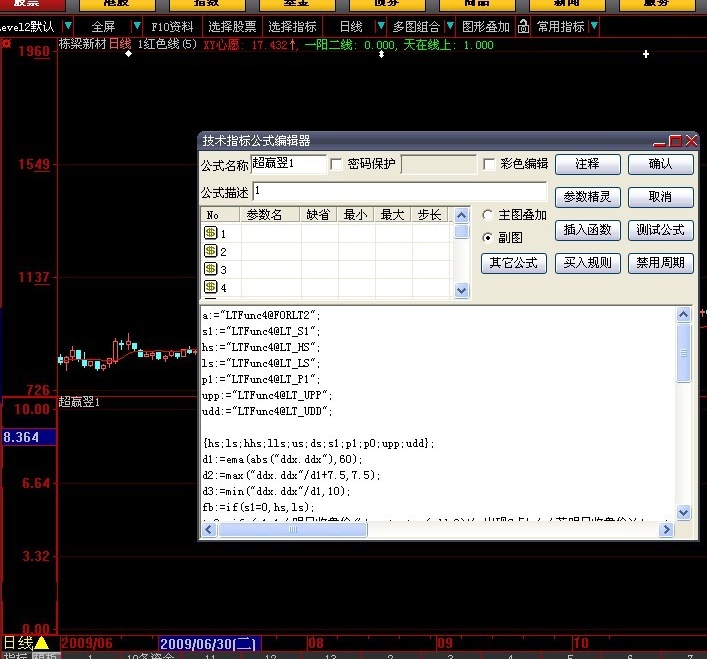Click 多图组合 in the toolbar
Viewport: 707px width, 659px height.
[x=416, y=26]
